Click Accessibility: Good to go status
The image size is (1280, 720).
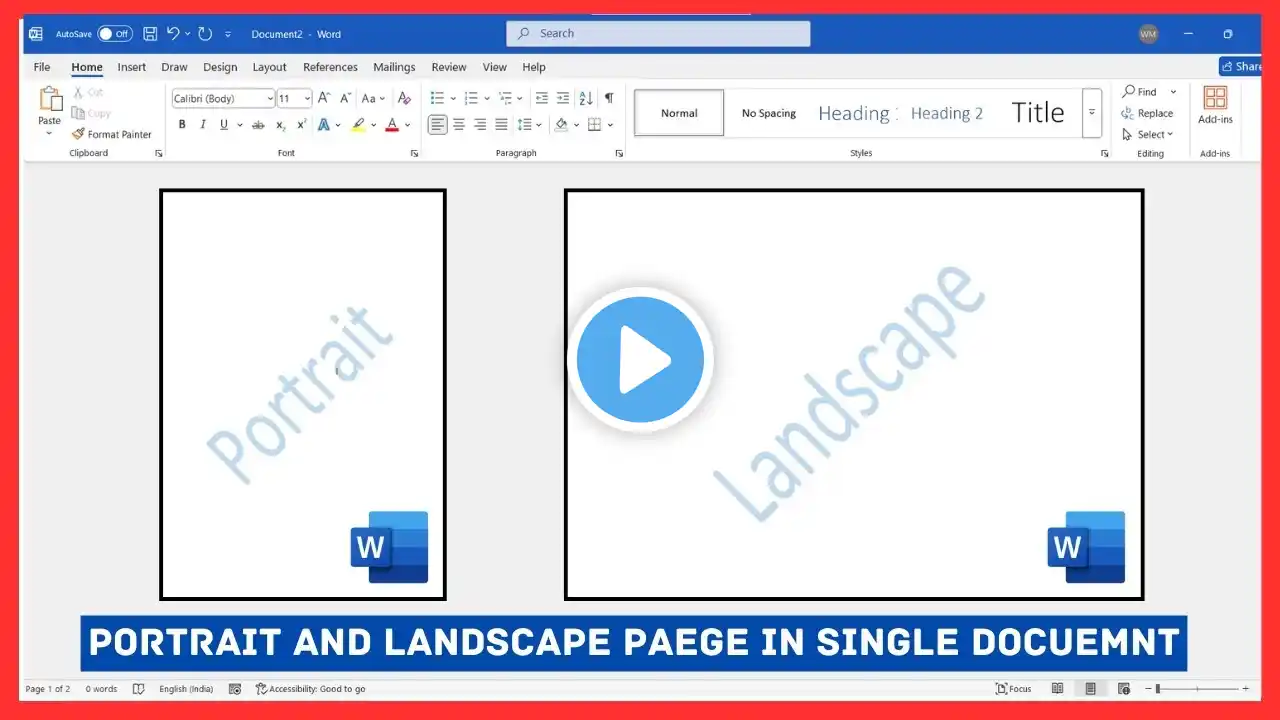[311, 689]
